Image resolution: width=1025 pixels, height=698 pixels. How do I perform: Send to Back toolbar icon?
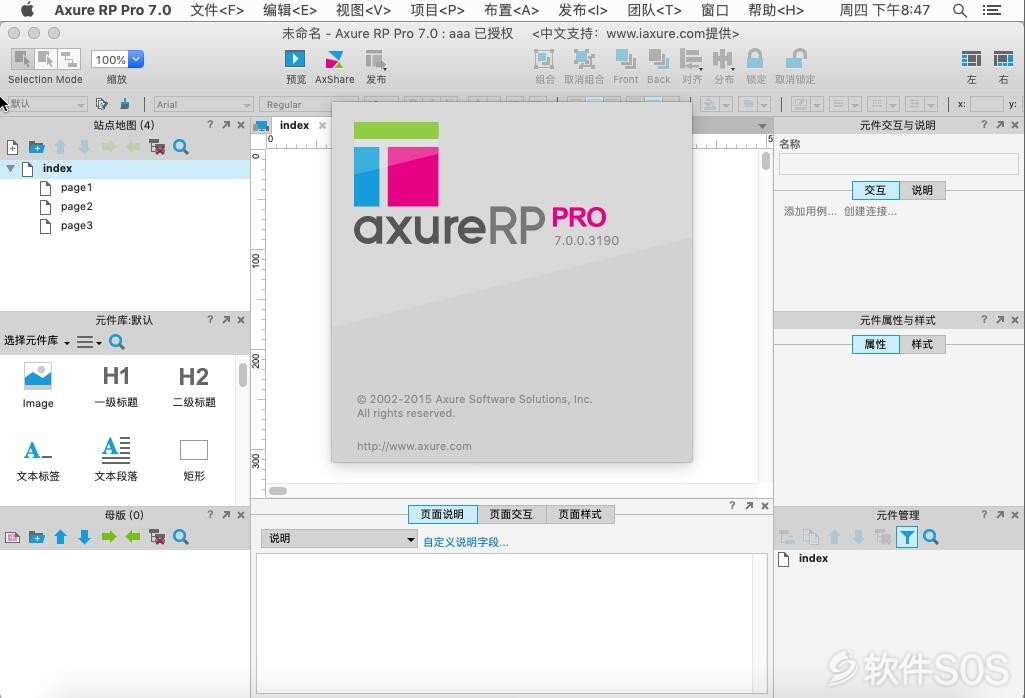point(658,60)
